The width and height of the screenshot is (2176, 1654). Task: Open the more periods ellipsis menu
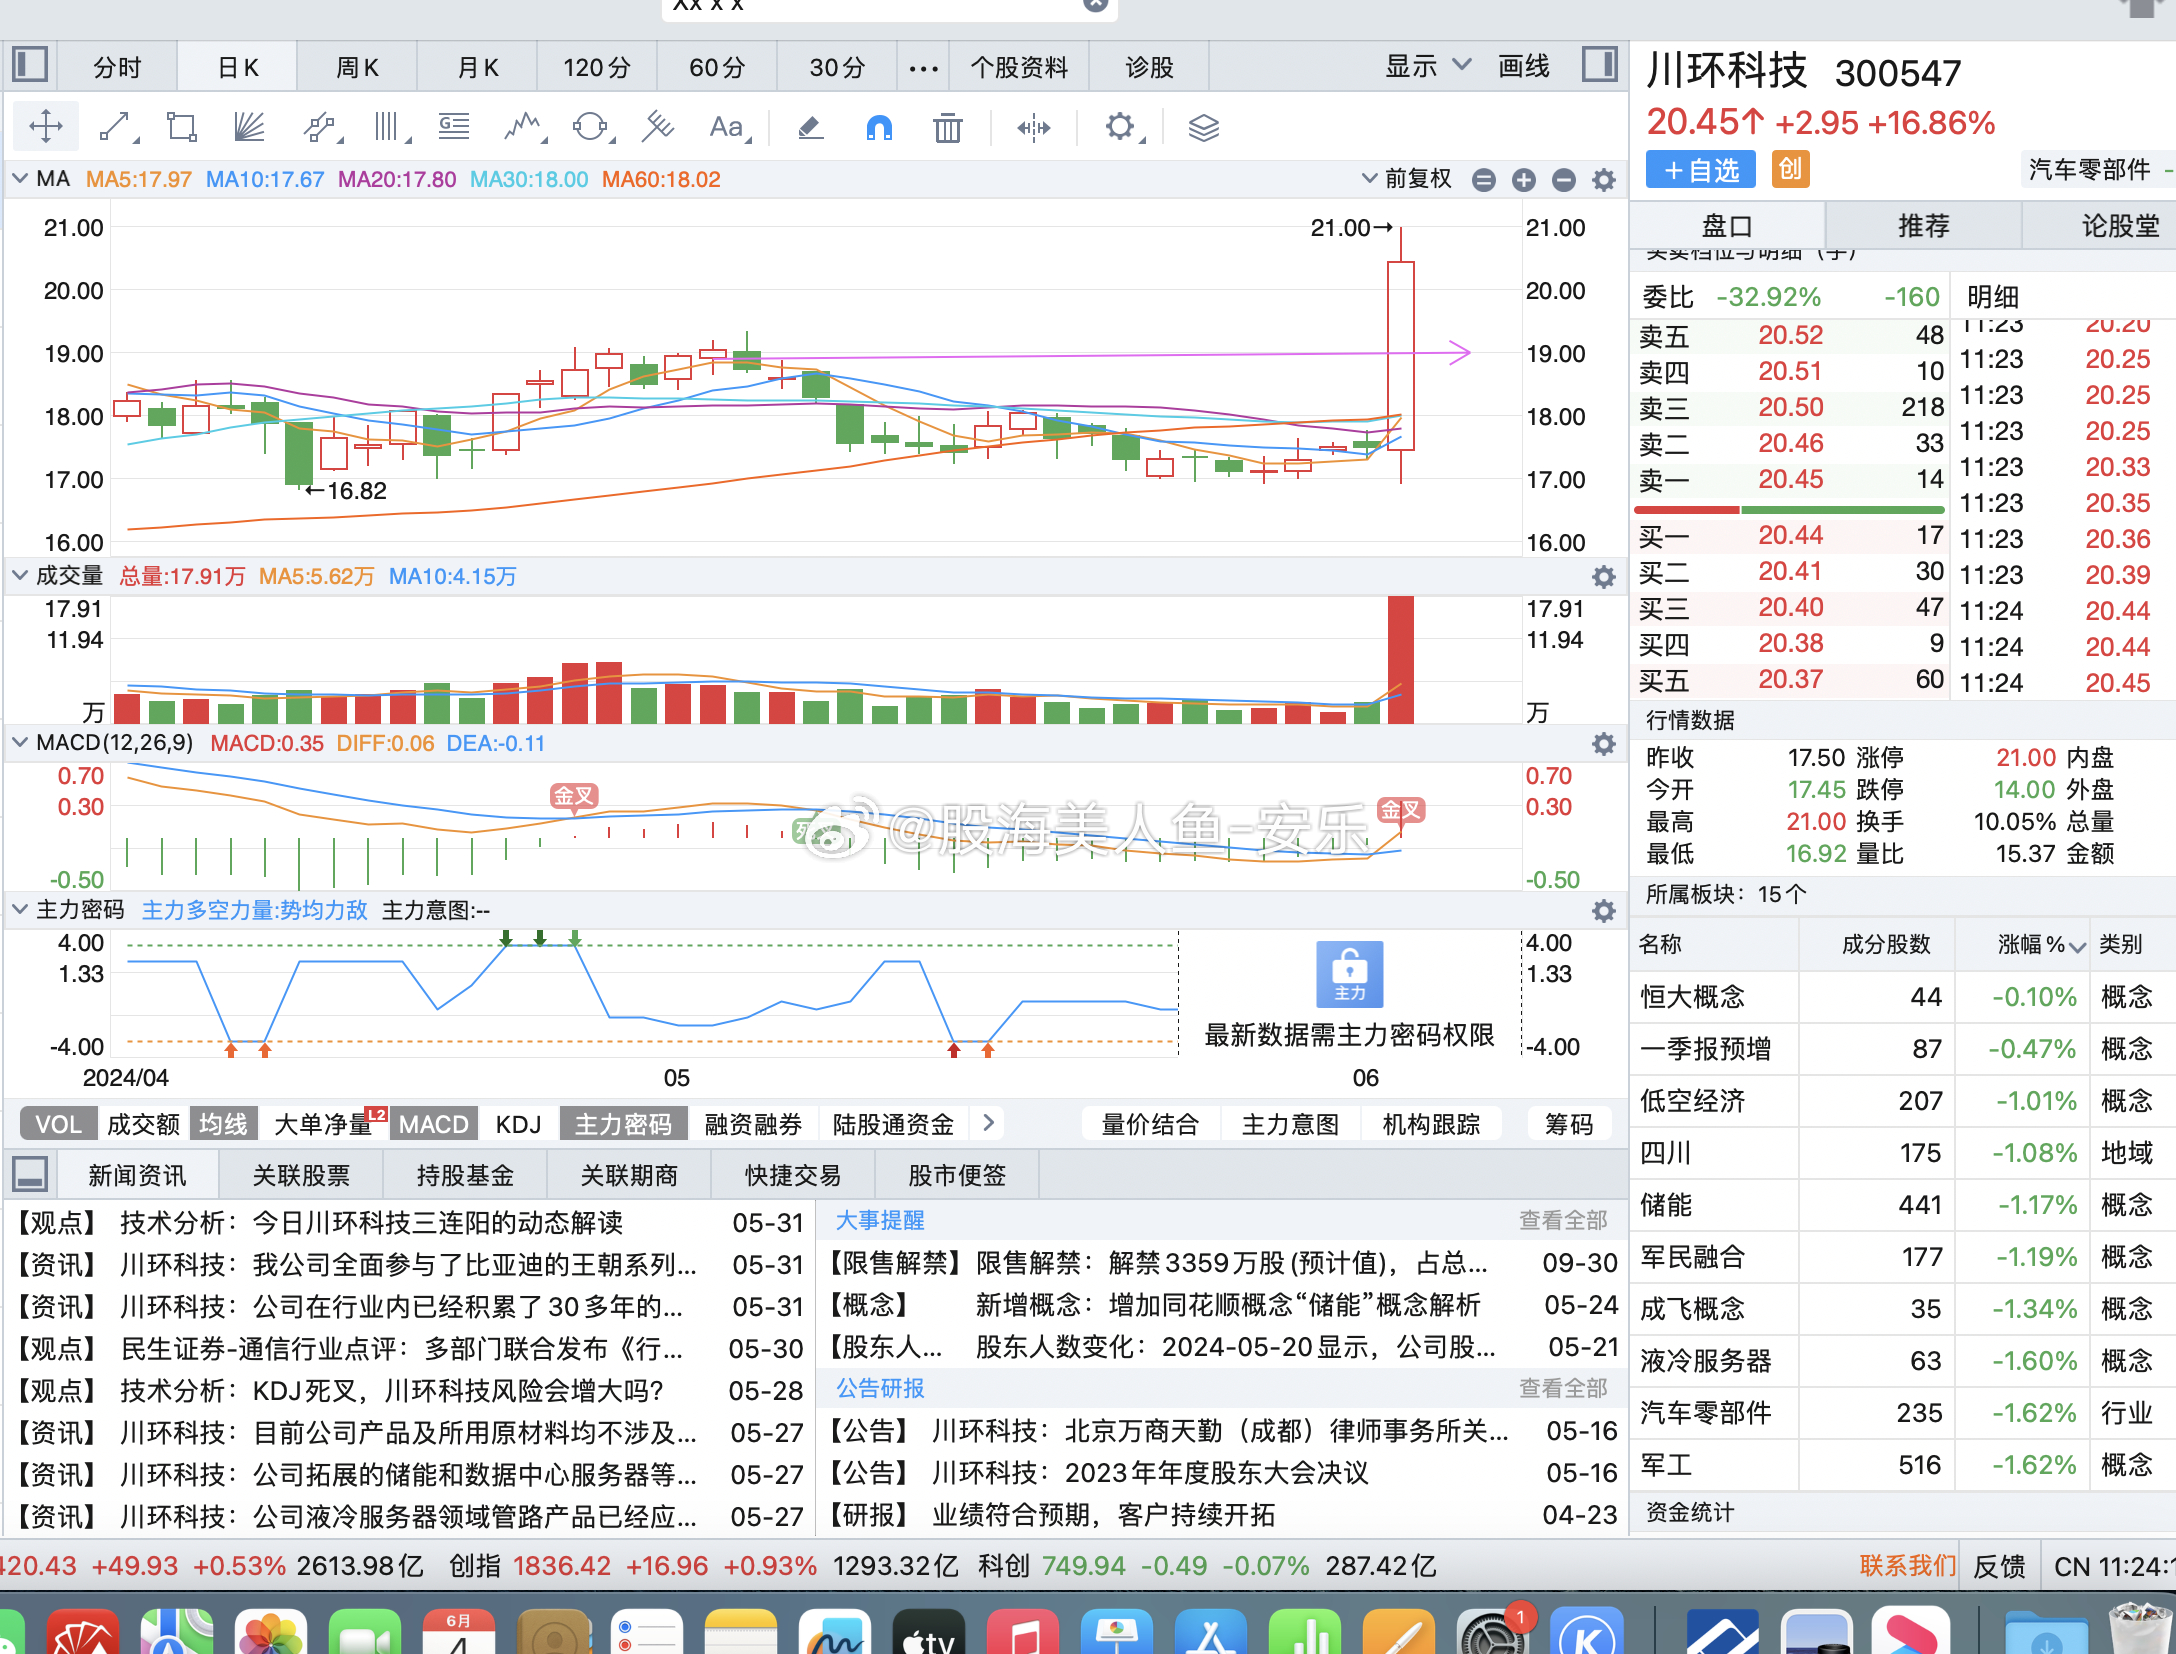click(x=923, y=68)
